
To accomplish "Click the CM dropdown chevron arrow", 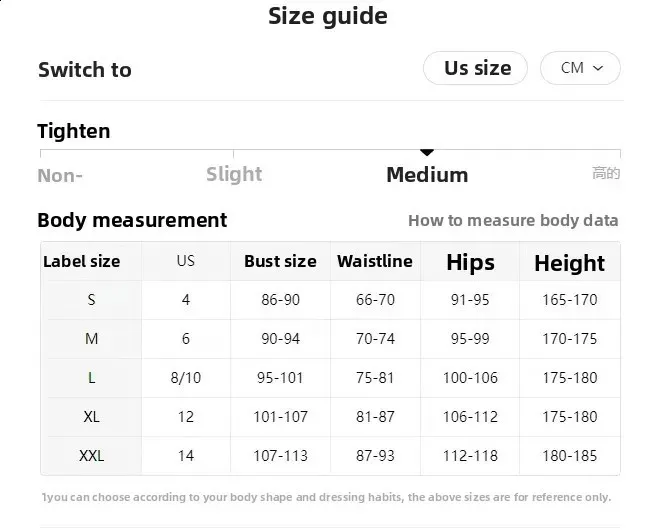I will pos(599,68).
